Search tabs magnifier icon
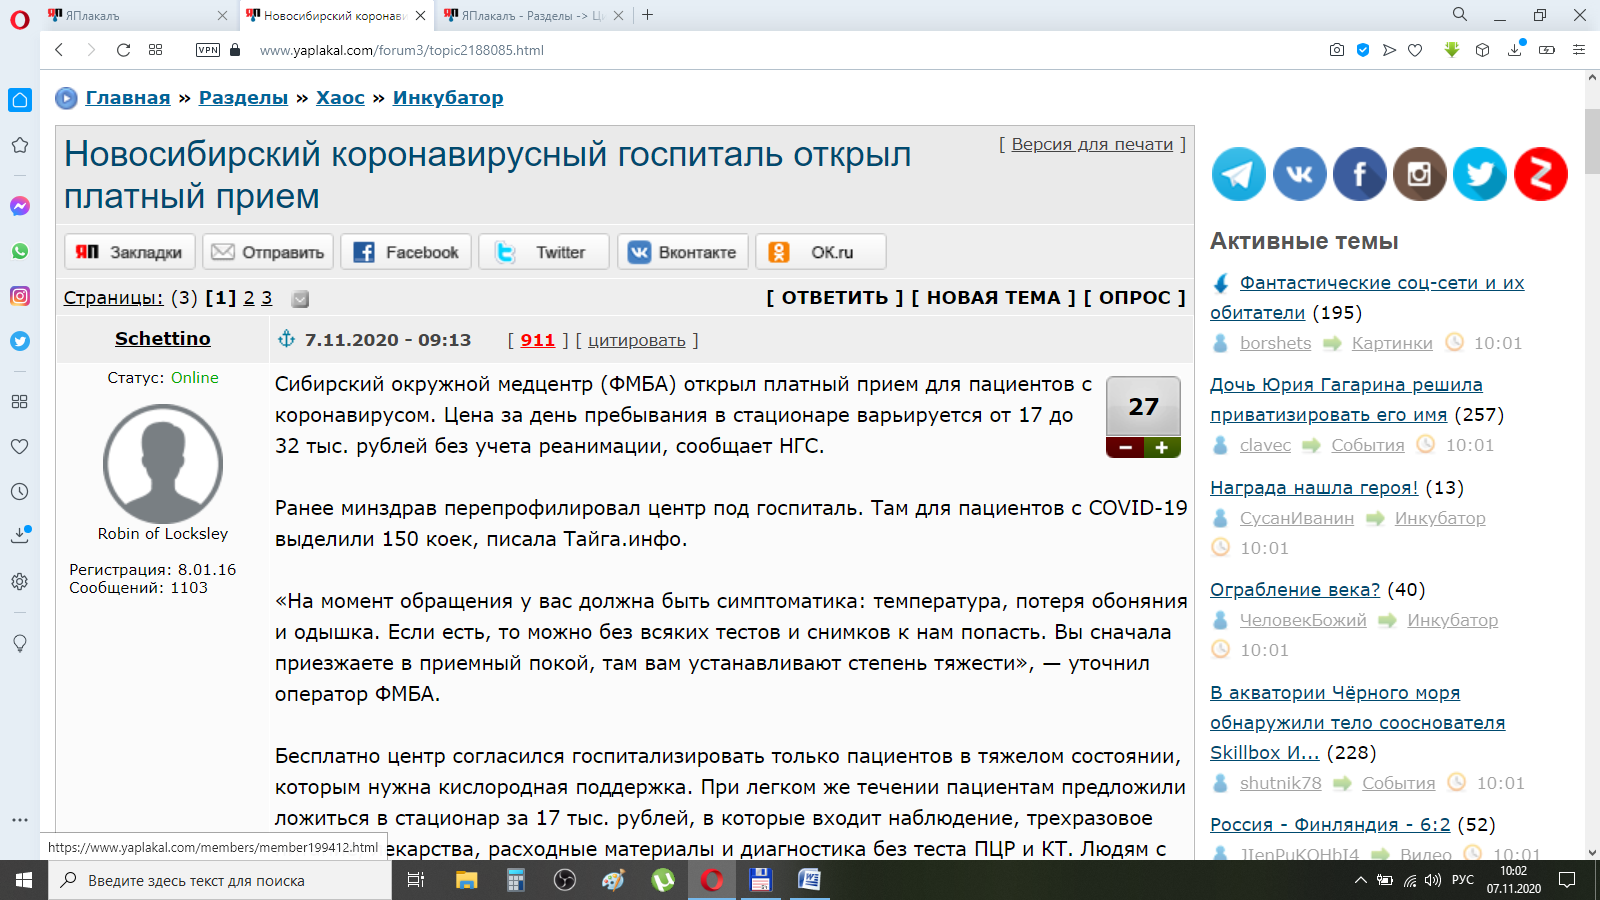The height and width of the screenshot is (900, 1600). point(1460,15)
